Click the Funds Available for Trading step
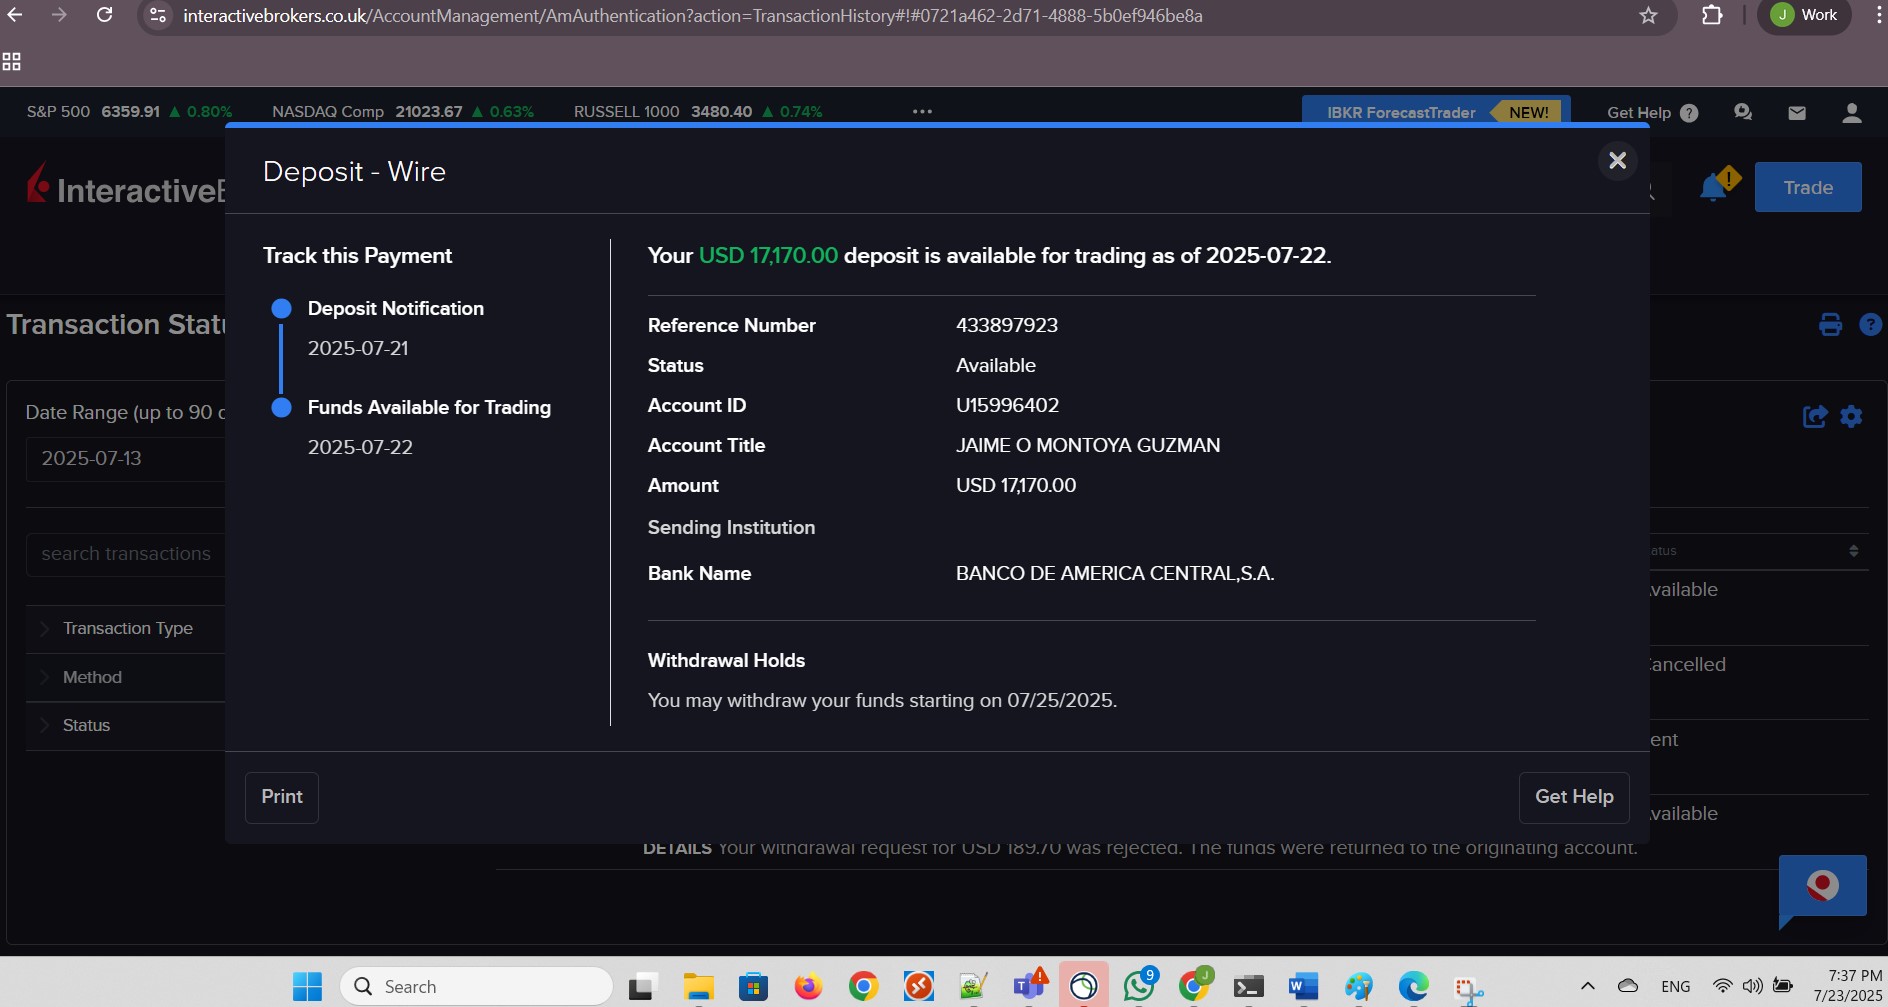The image size is (1888, 1007). [429, 407]
